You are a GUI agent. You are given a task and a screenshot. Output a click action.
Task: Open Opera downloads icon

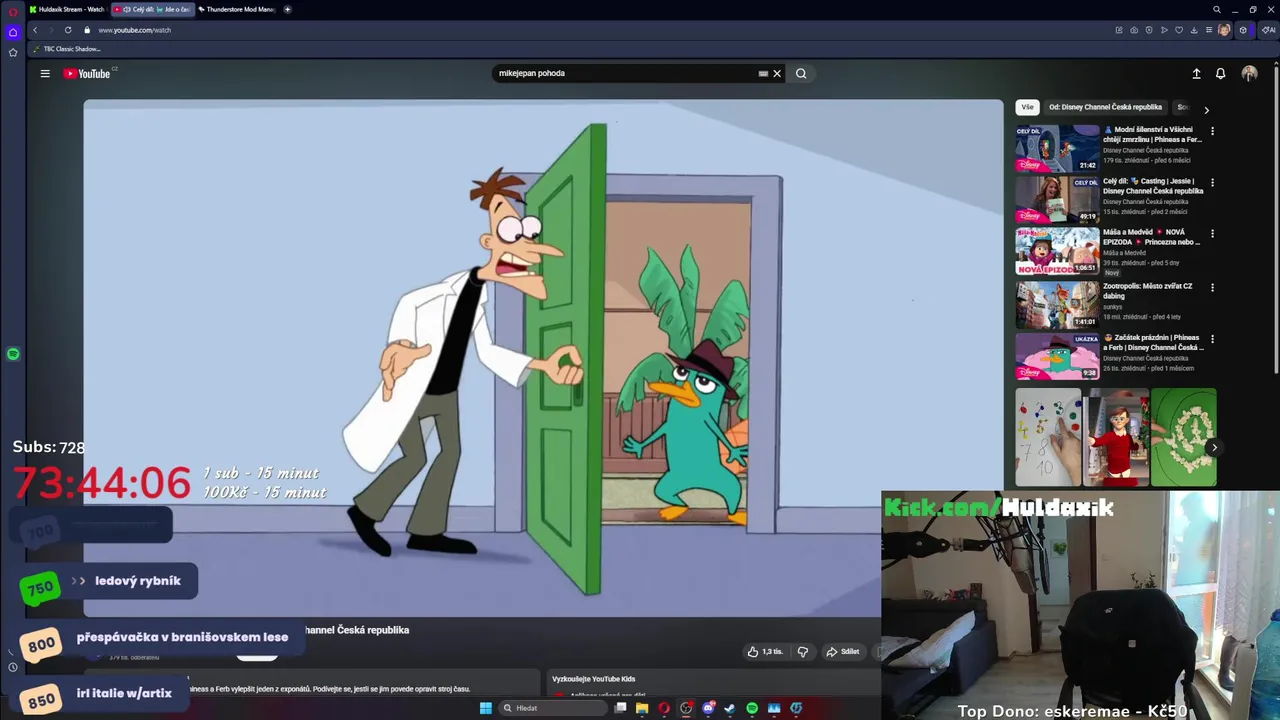1194,30
